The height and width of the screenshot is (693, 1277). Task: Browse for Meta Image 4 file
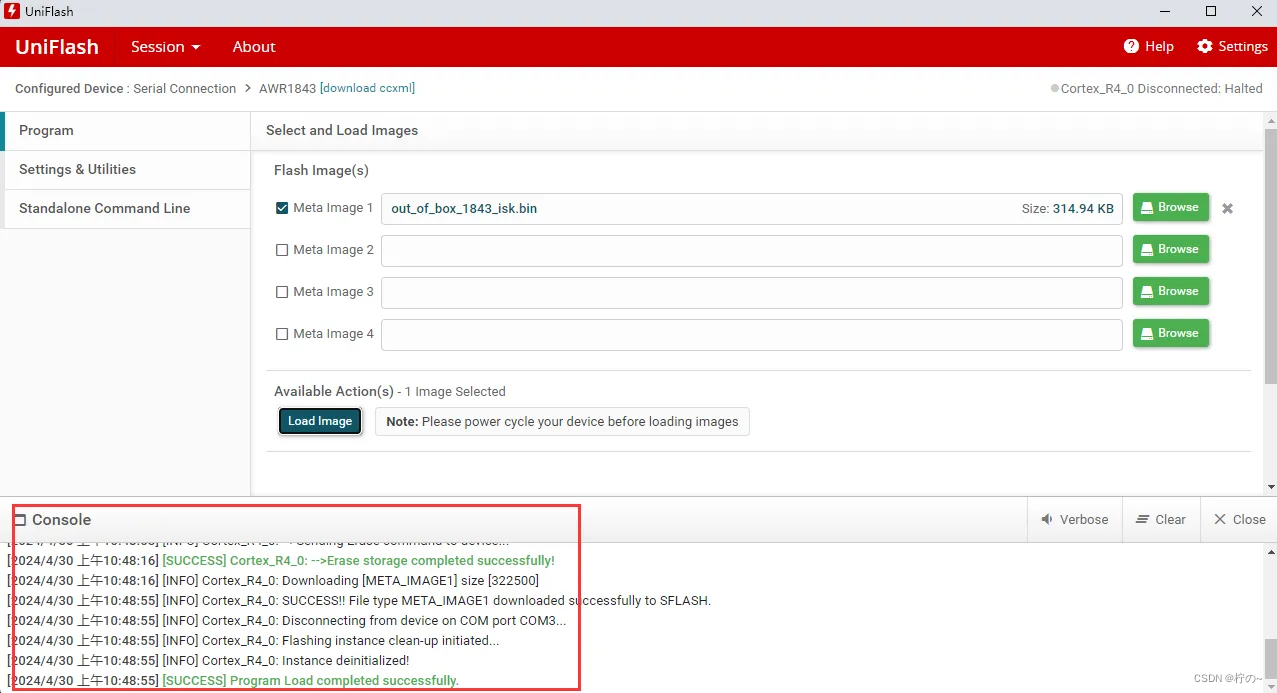coord(1171,333)
